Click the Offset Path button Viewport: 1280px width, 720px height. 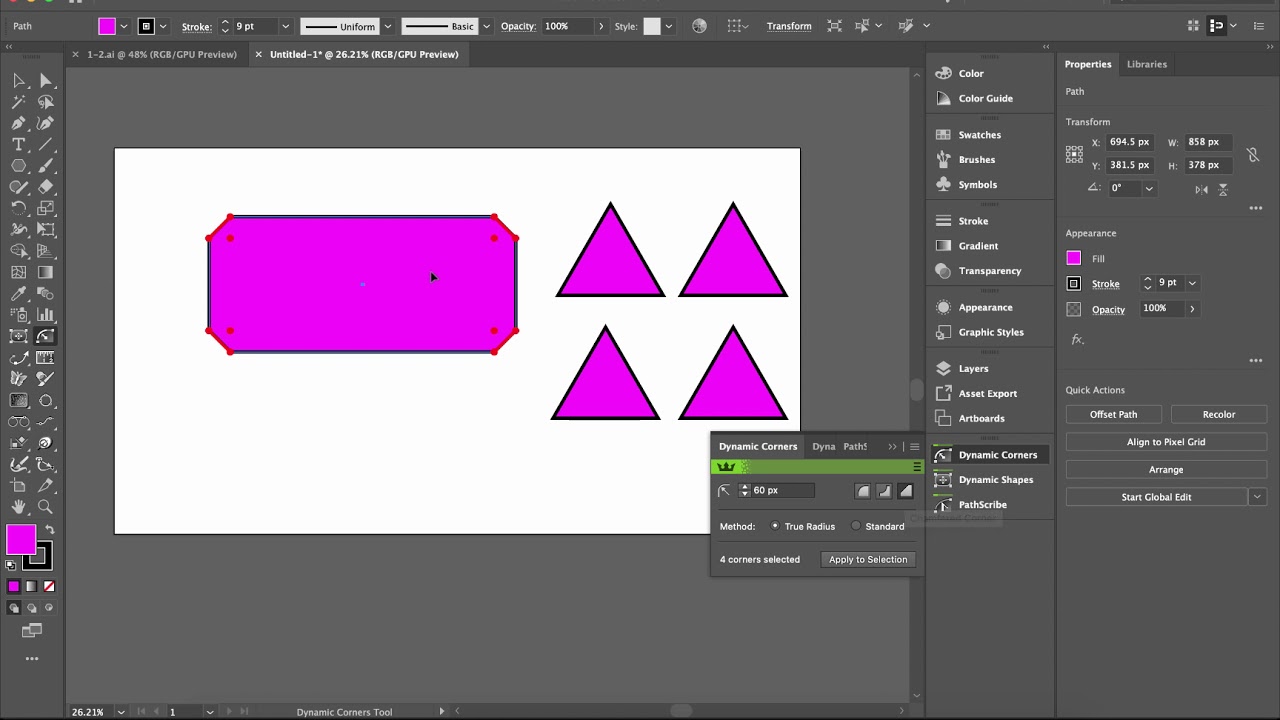pos(1113,414)
